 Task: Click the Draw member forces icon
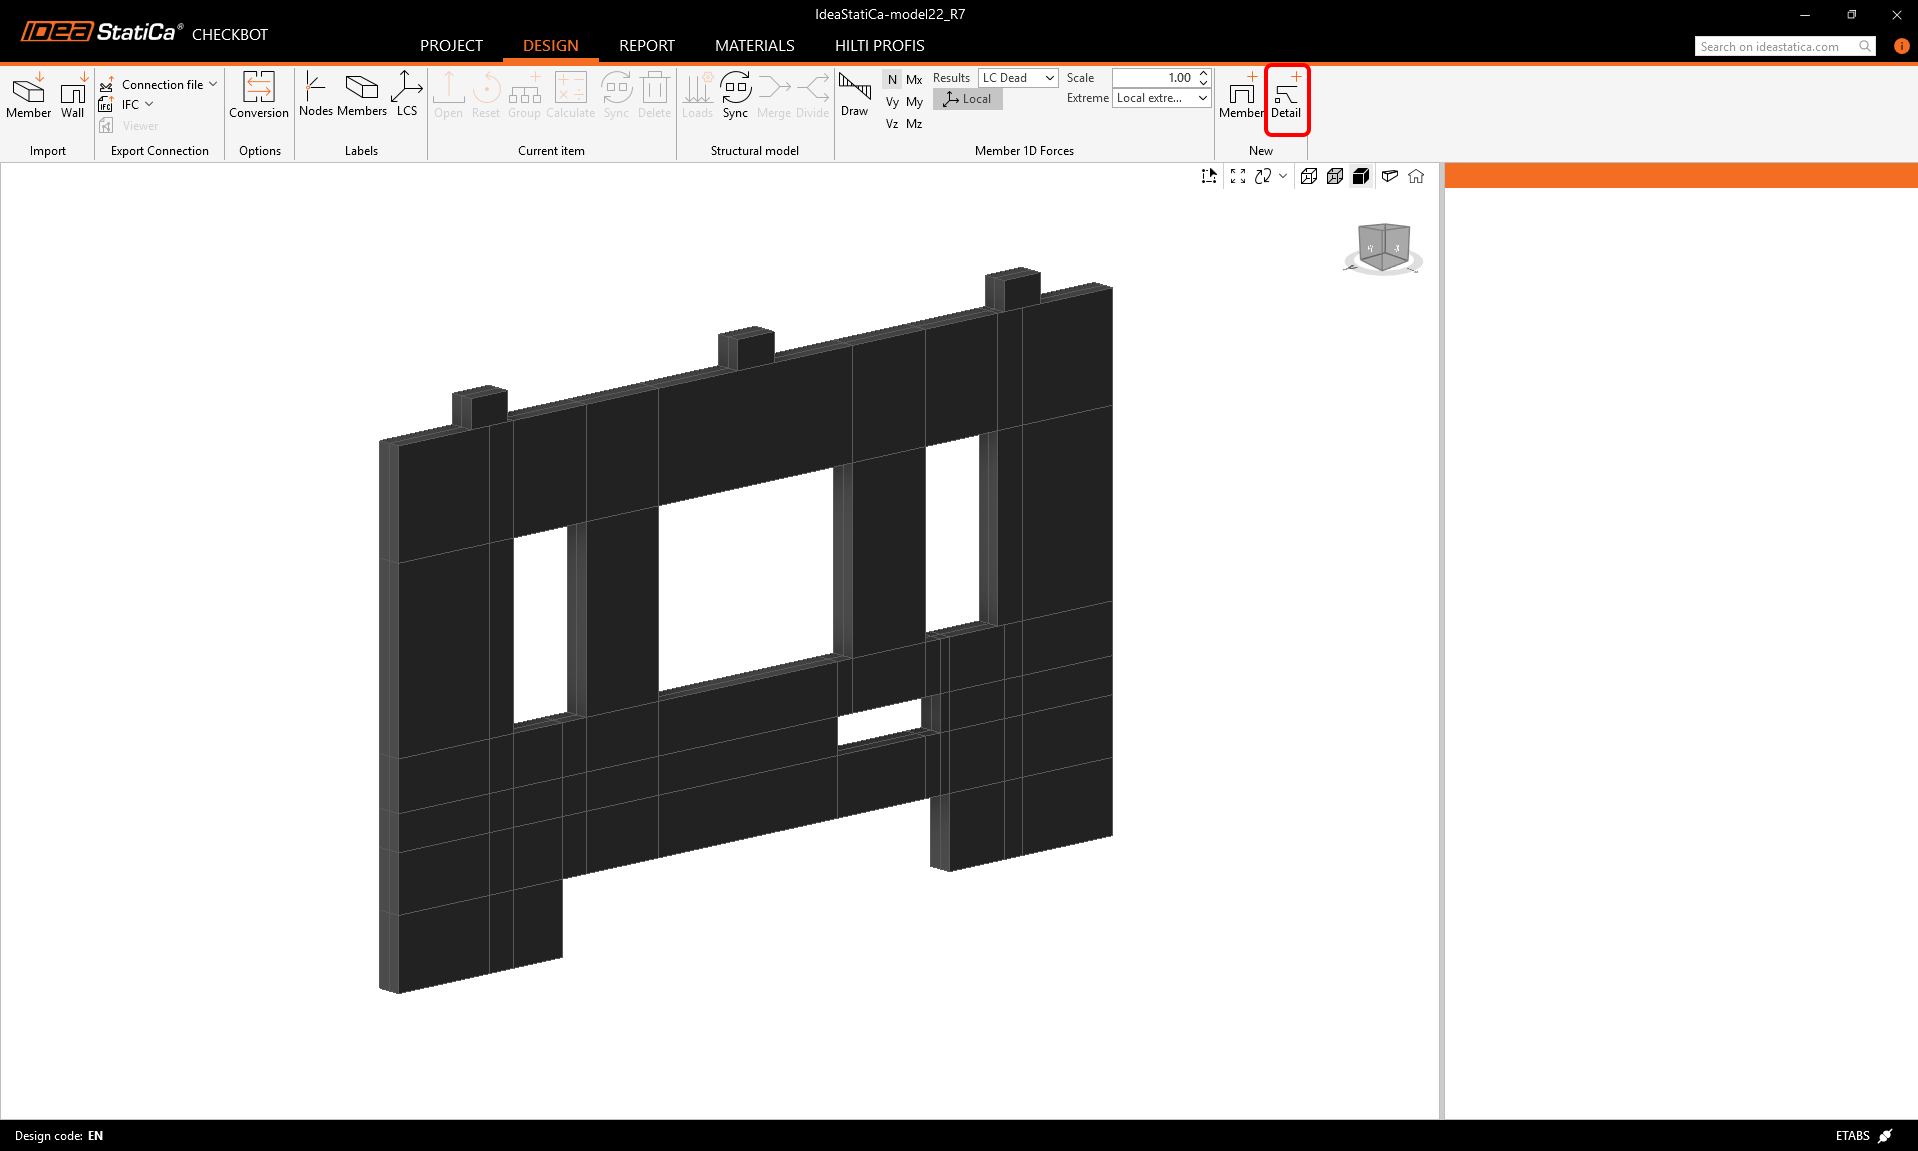click(854, 96)
